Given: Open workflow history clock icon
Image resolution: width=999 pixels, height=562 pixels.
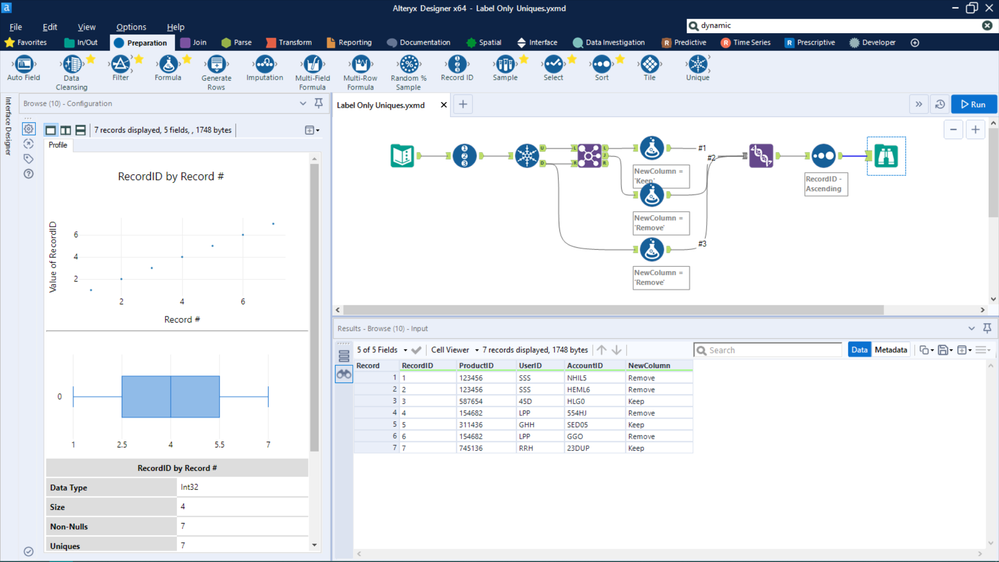Looking at the screenshot, I should coord(940,104).
